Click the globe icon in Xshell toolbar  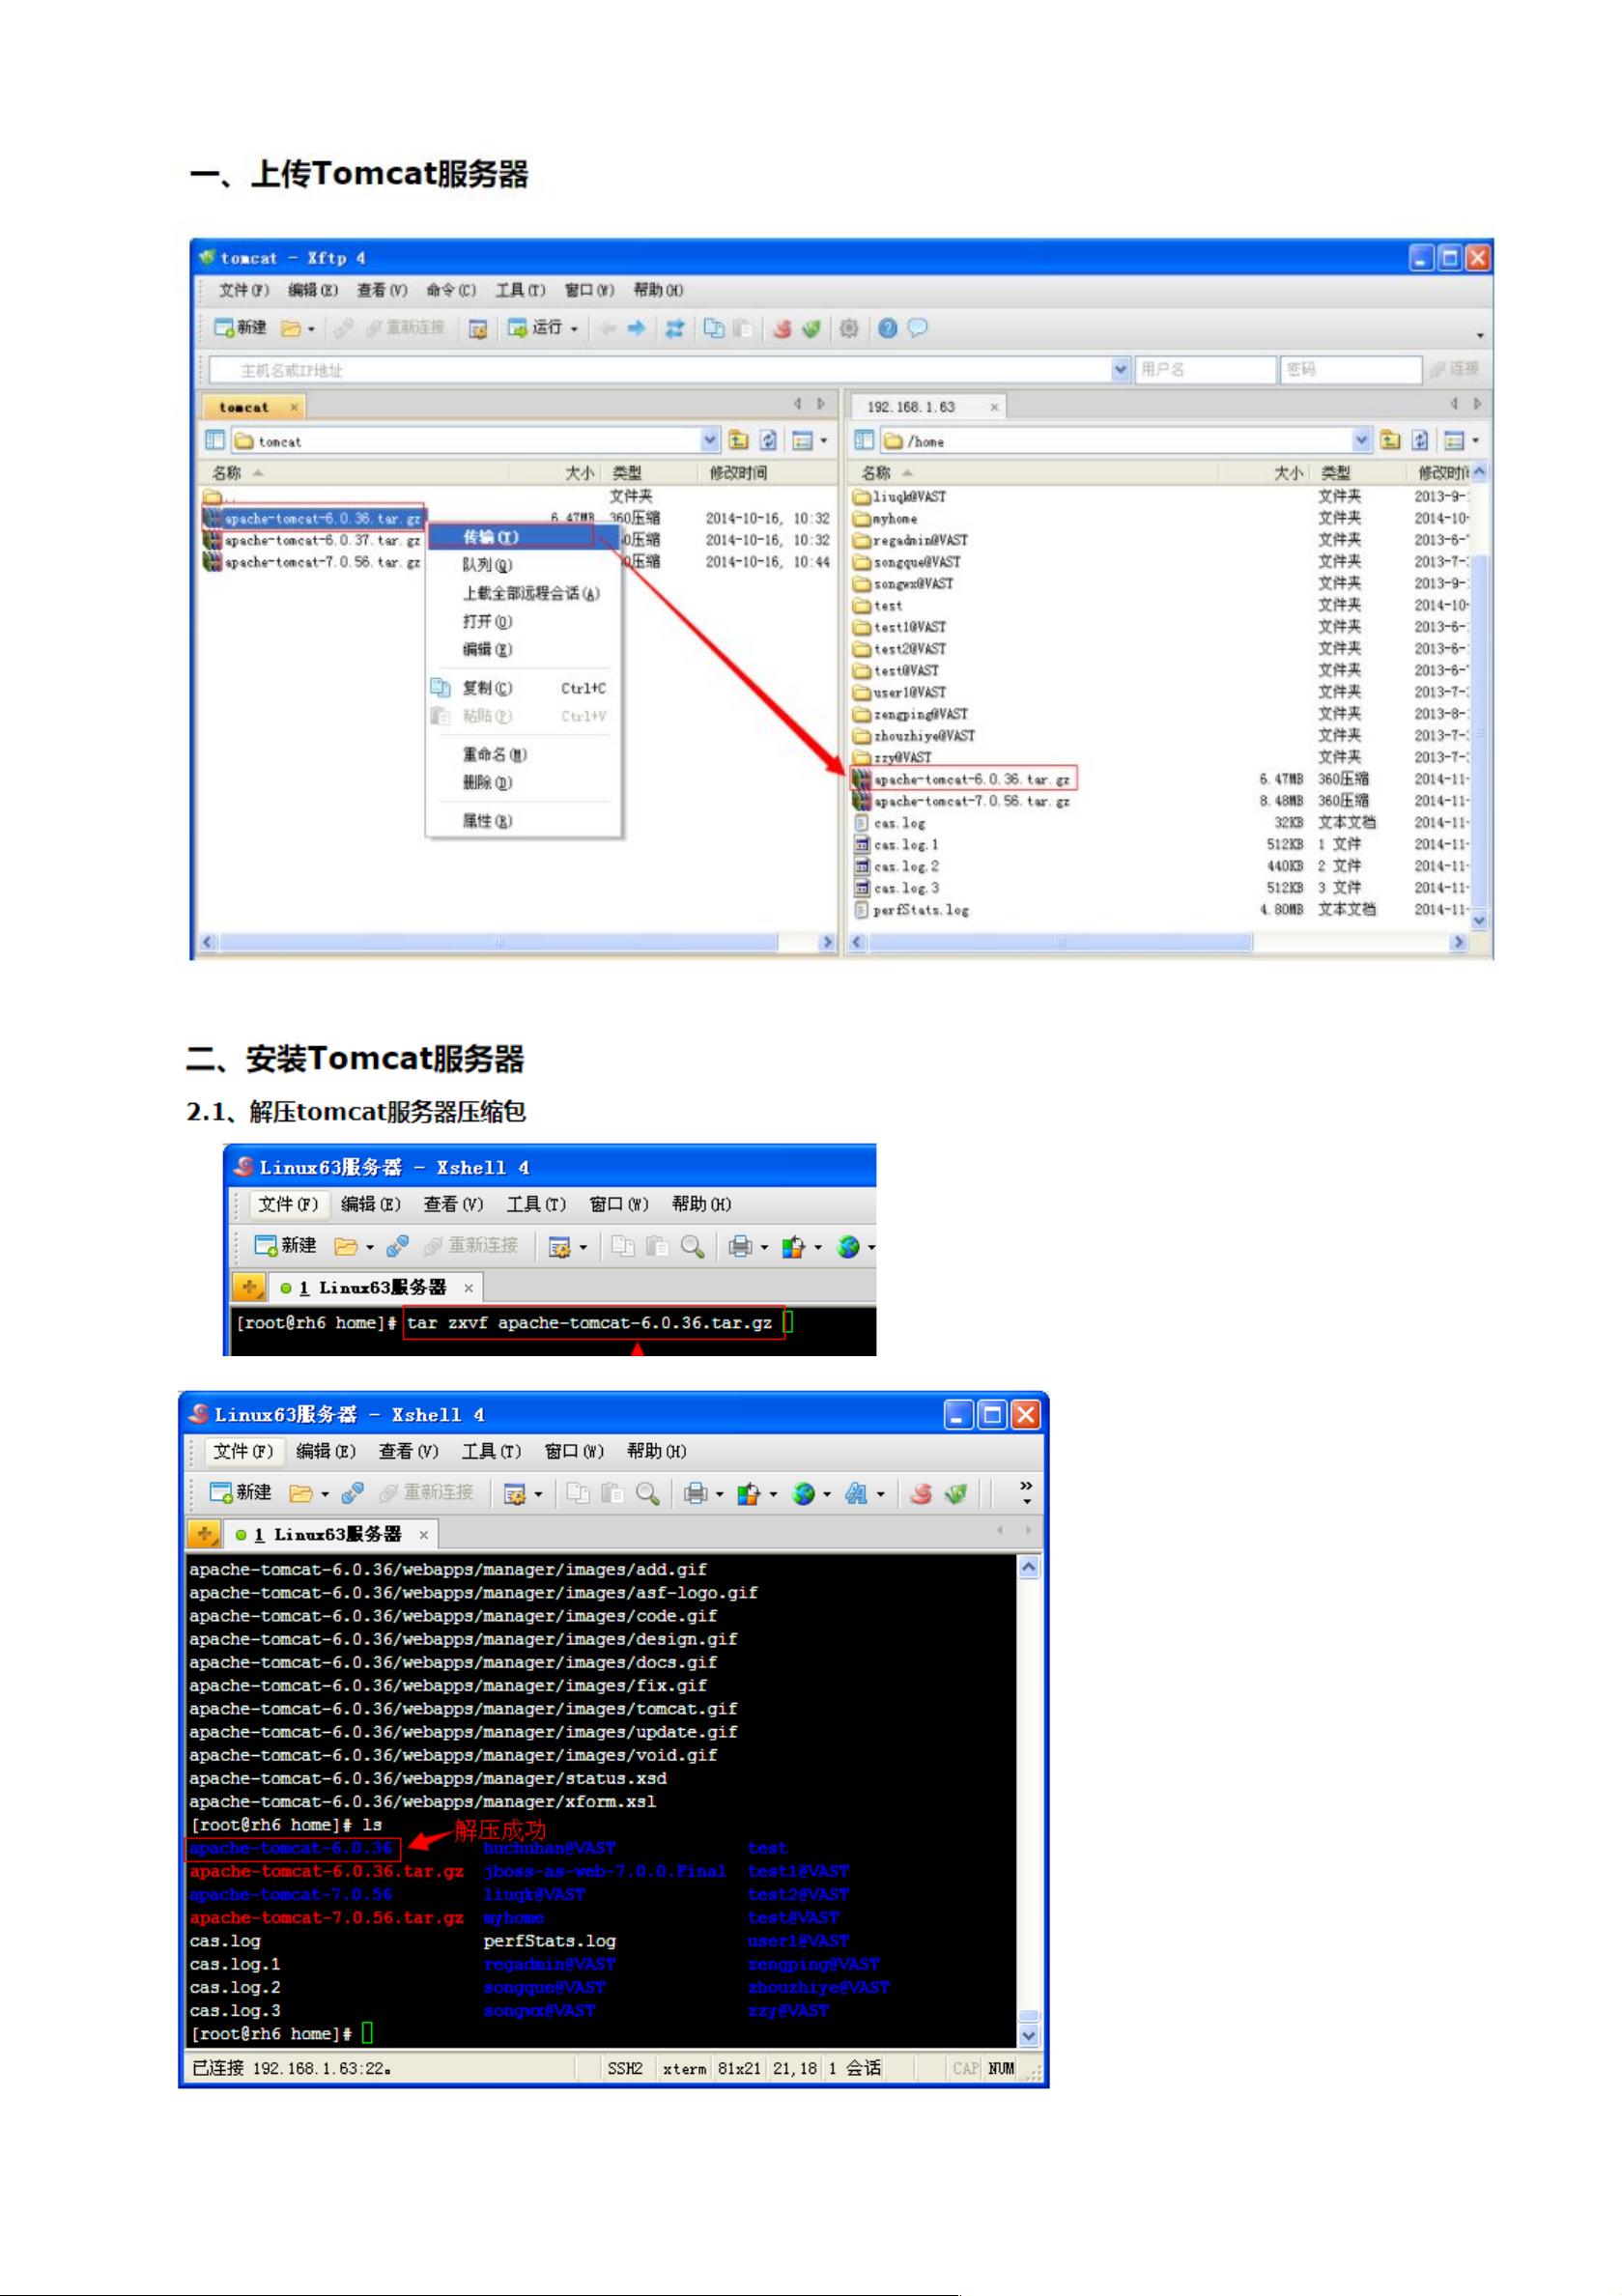(803, 1493)
